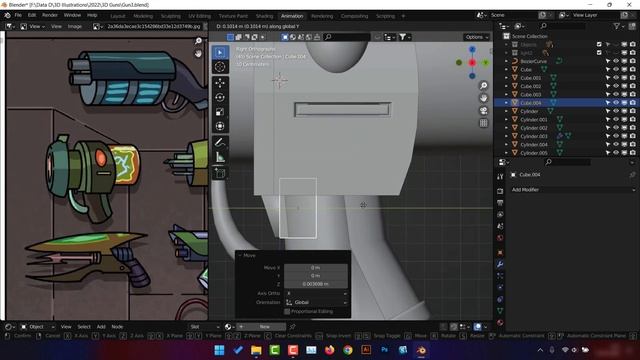
Task: Choose the Rotate tool in viewport toolbar
Action: pyautogui.click(x=220, y=97)
